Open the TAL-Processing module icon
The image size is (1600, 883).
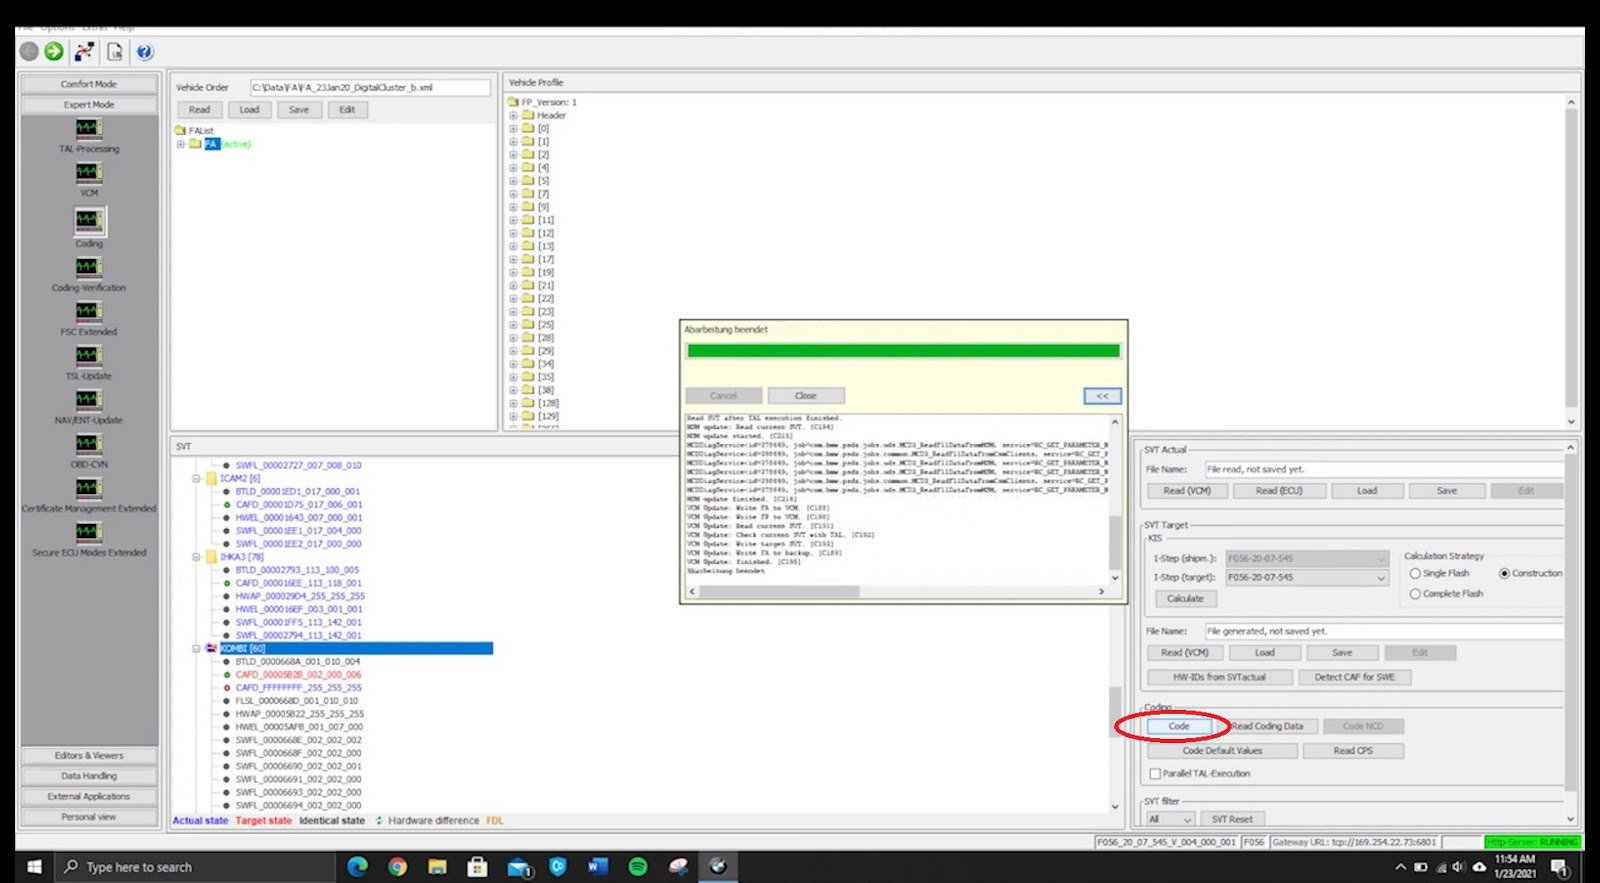click(89, 129)
